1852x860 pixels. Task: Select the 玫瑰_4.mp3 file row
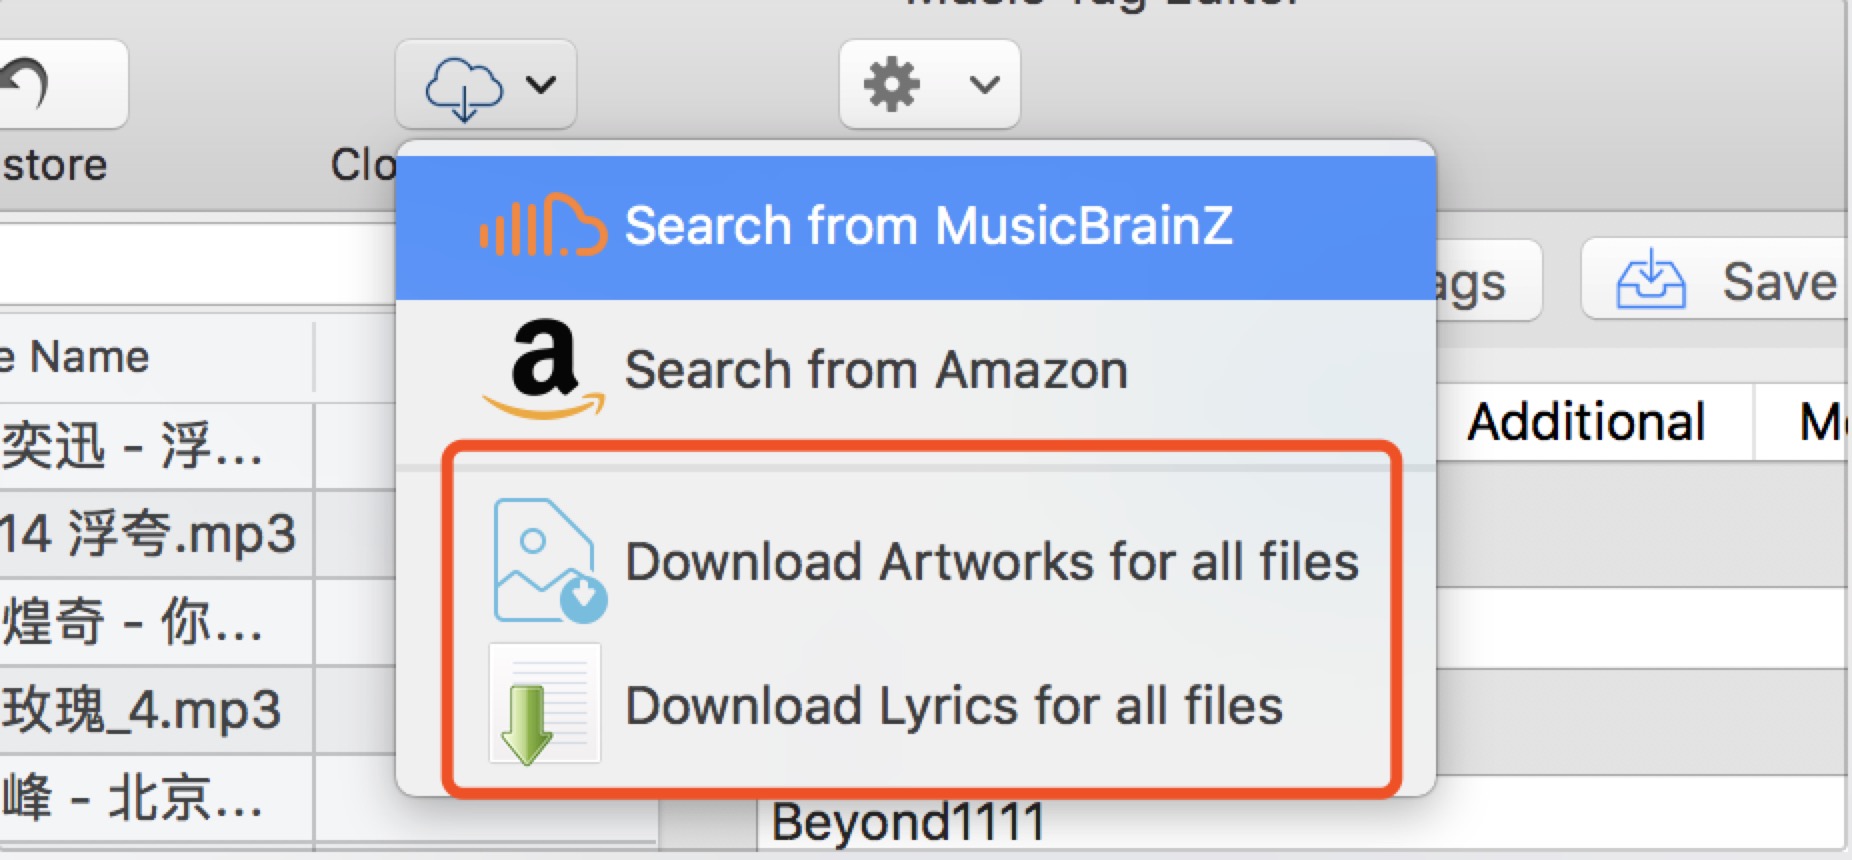(x=157, y=709)
